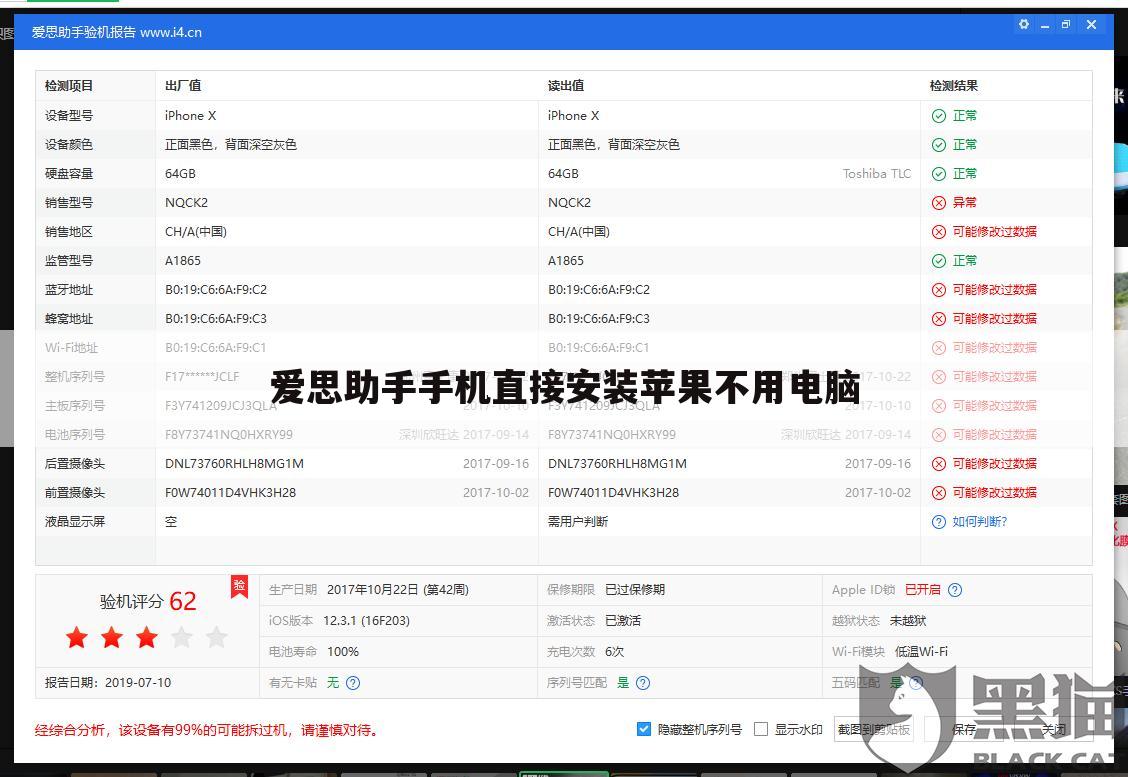Select factory value NQCK2 cell

[186, 203]
